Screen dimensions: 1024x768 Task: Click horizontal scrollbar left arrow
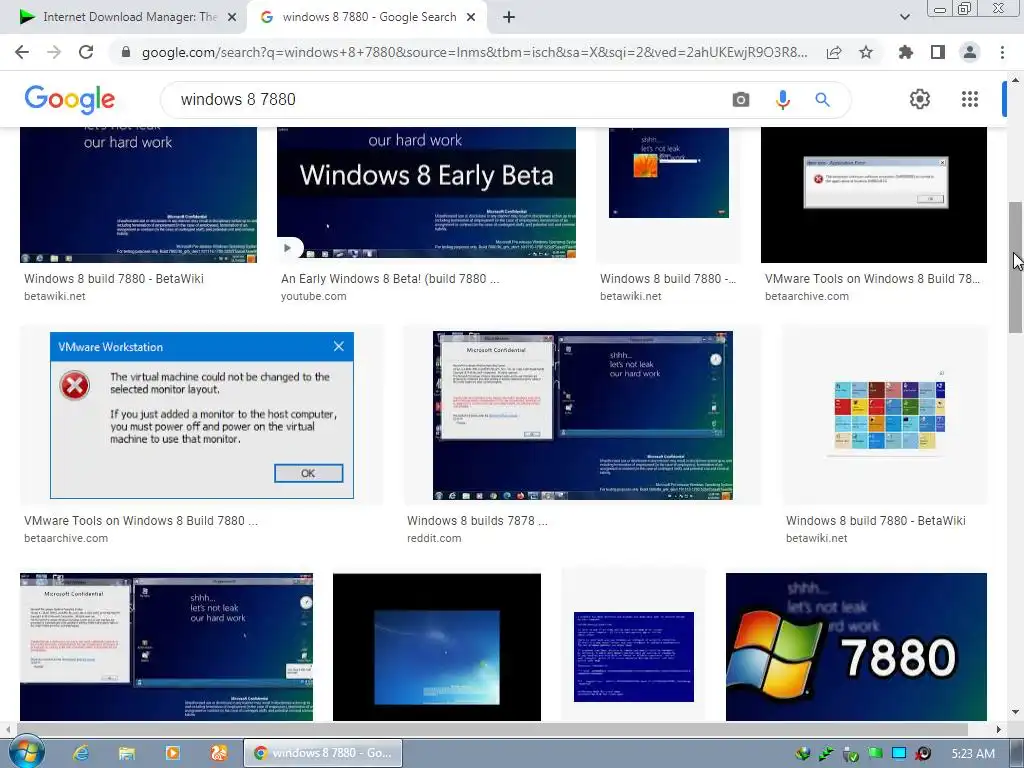point(8,729)
